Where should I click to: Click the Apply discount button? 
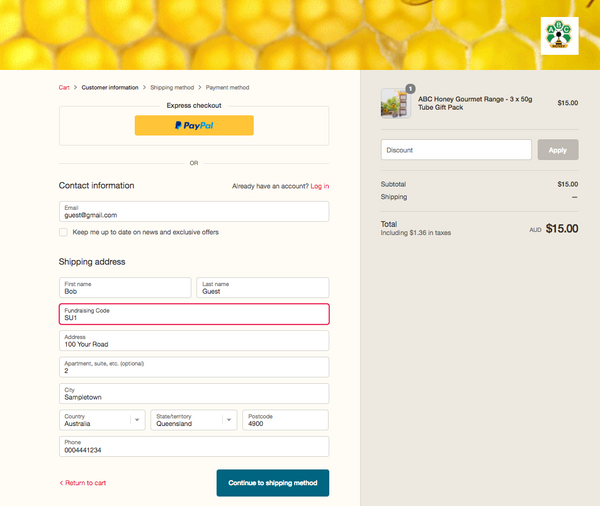tap(558, 150)
